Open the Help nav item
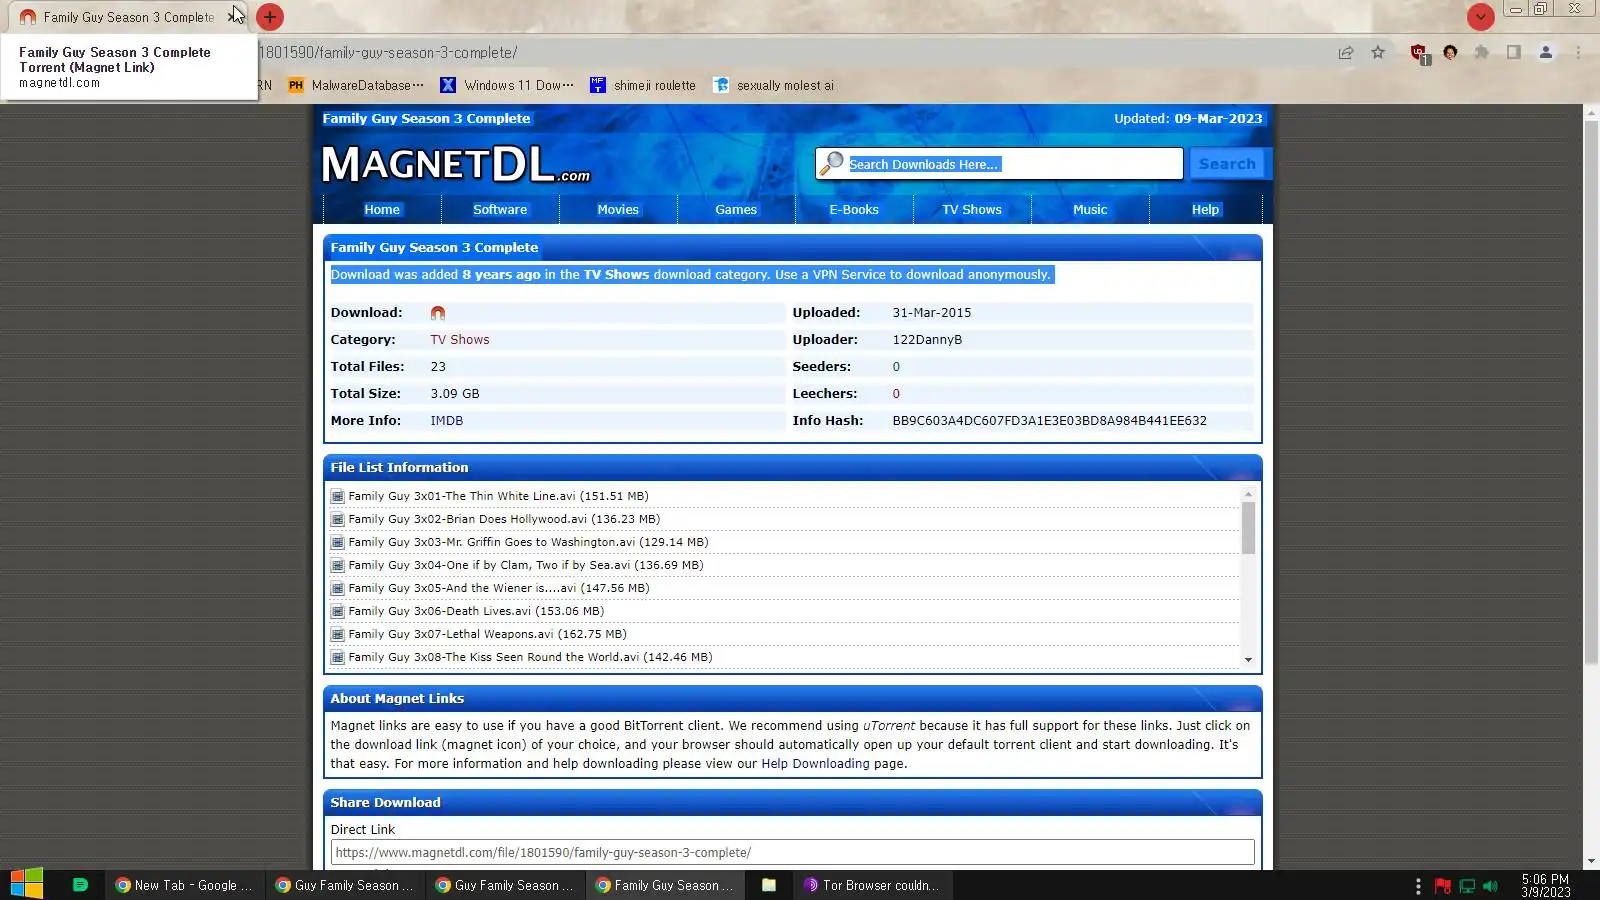Screen dimensions: 1600x900 point(1206,210)
